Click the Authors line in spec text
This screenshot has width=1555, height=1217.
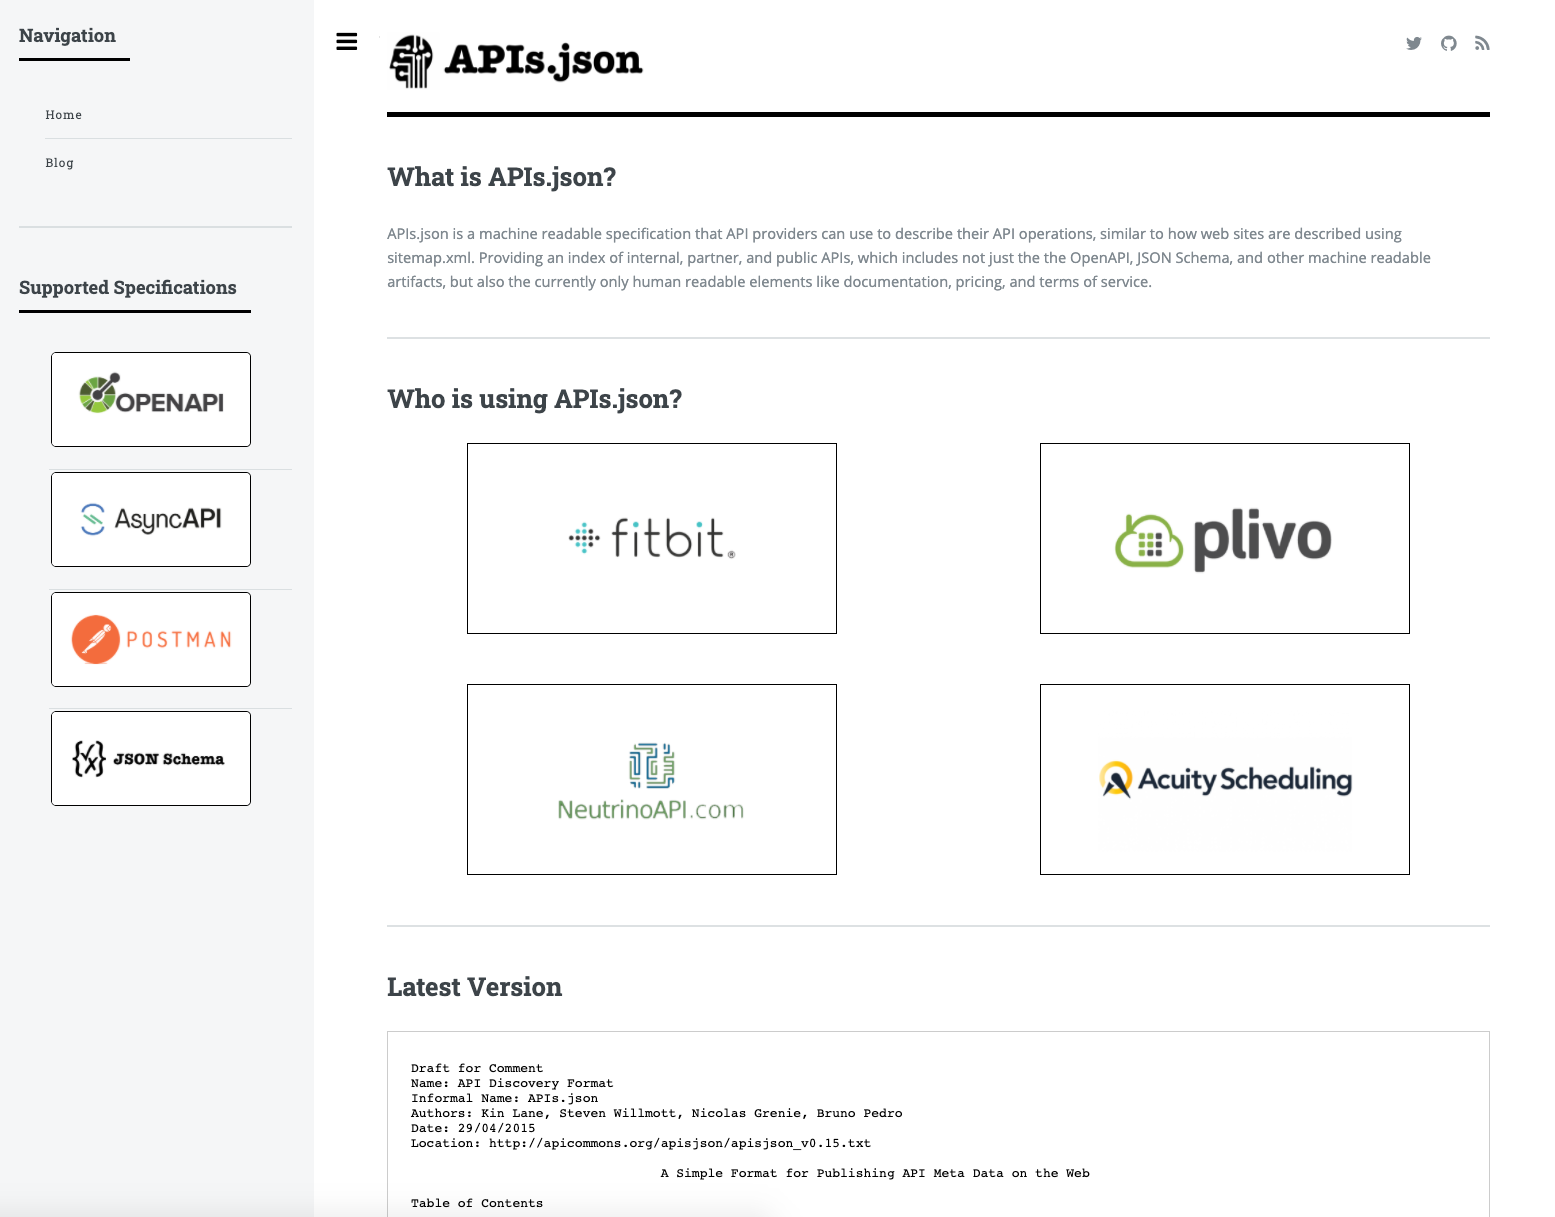[x=656, y=1113]
